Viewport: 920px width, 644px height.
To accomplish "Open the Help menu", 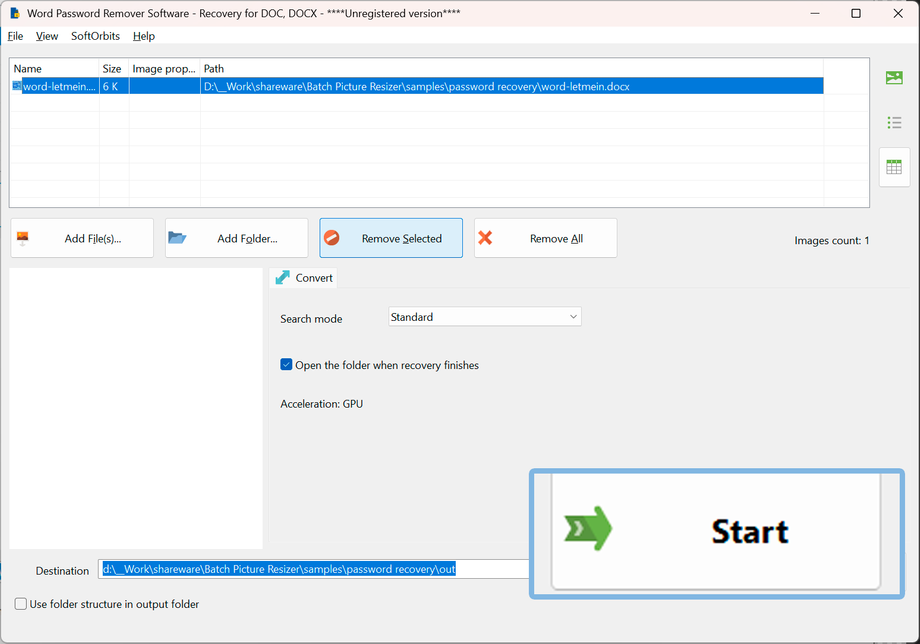I will click(144, 36).
